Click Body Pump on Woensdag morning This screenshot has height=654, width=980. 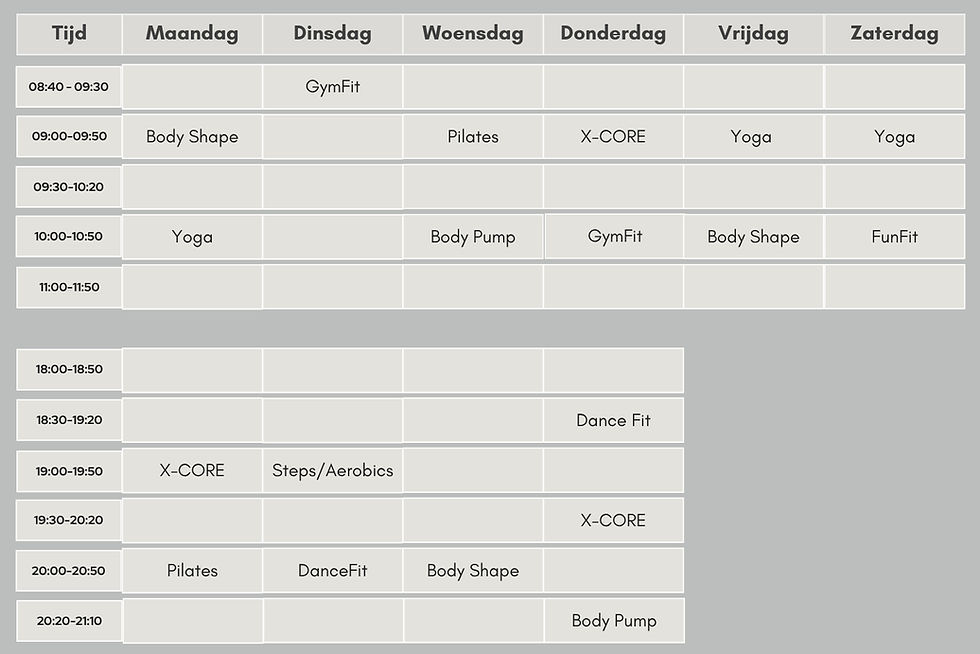(x=473, y=237)
